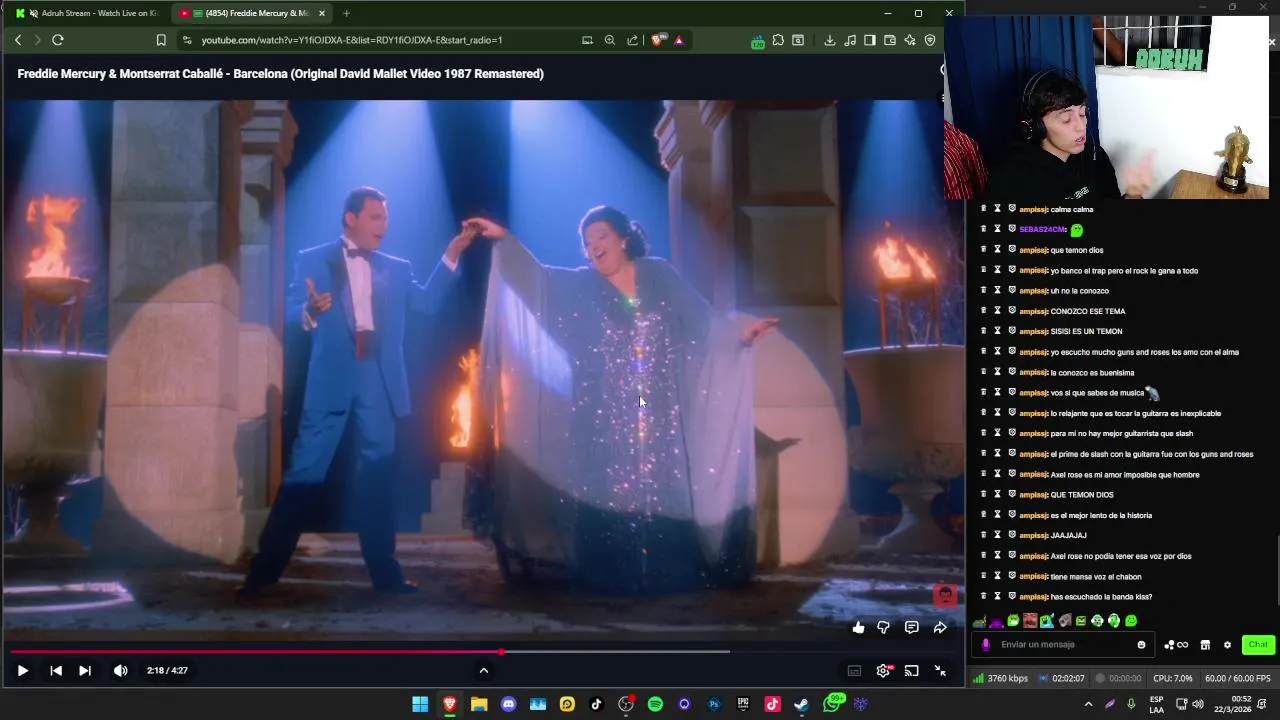This screenshot has width=1280, height=720.
Task: Toggle the browser sidebar panel
Action: point(870,40)
